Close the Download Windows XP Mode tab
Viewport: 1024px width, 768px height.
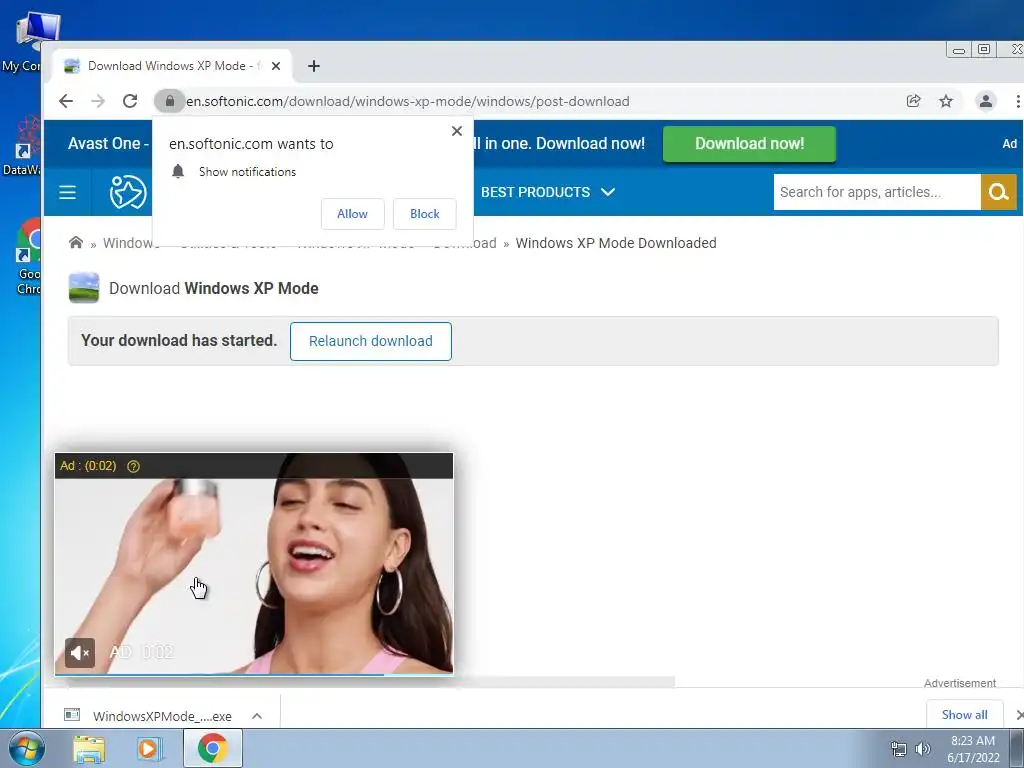pyautogui.click(x=276, y=66)
